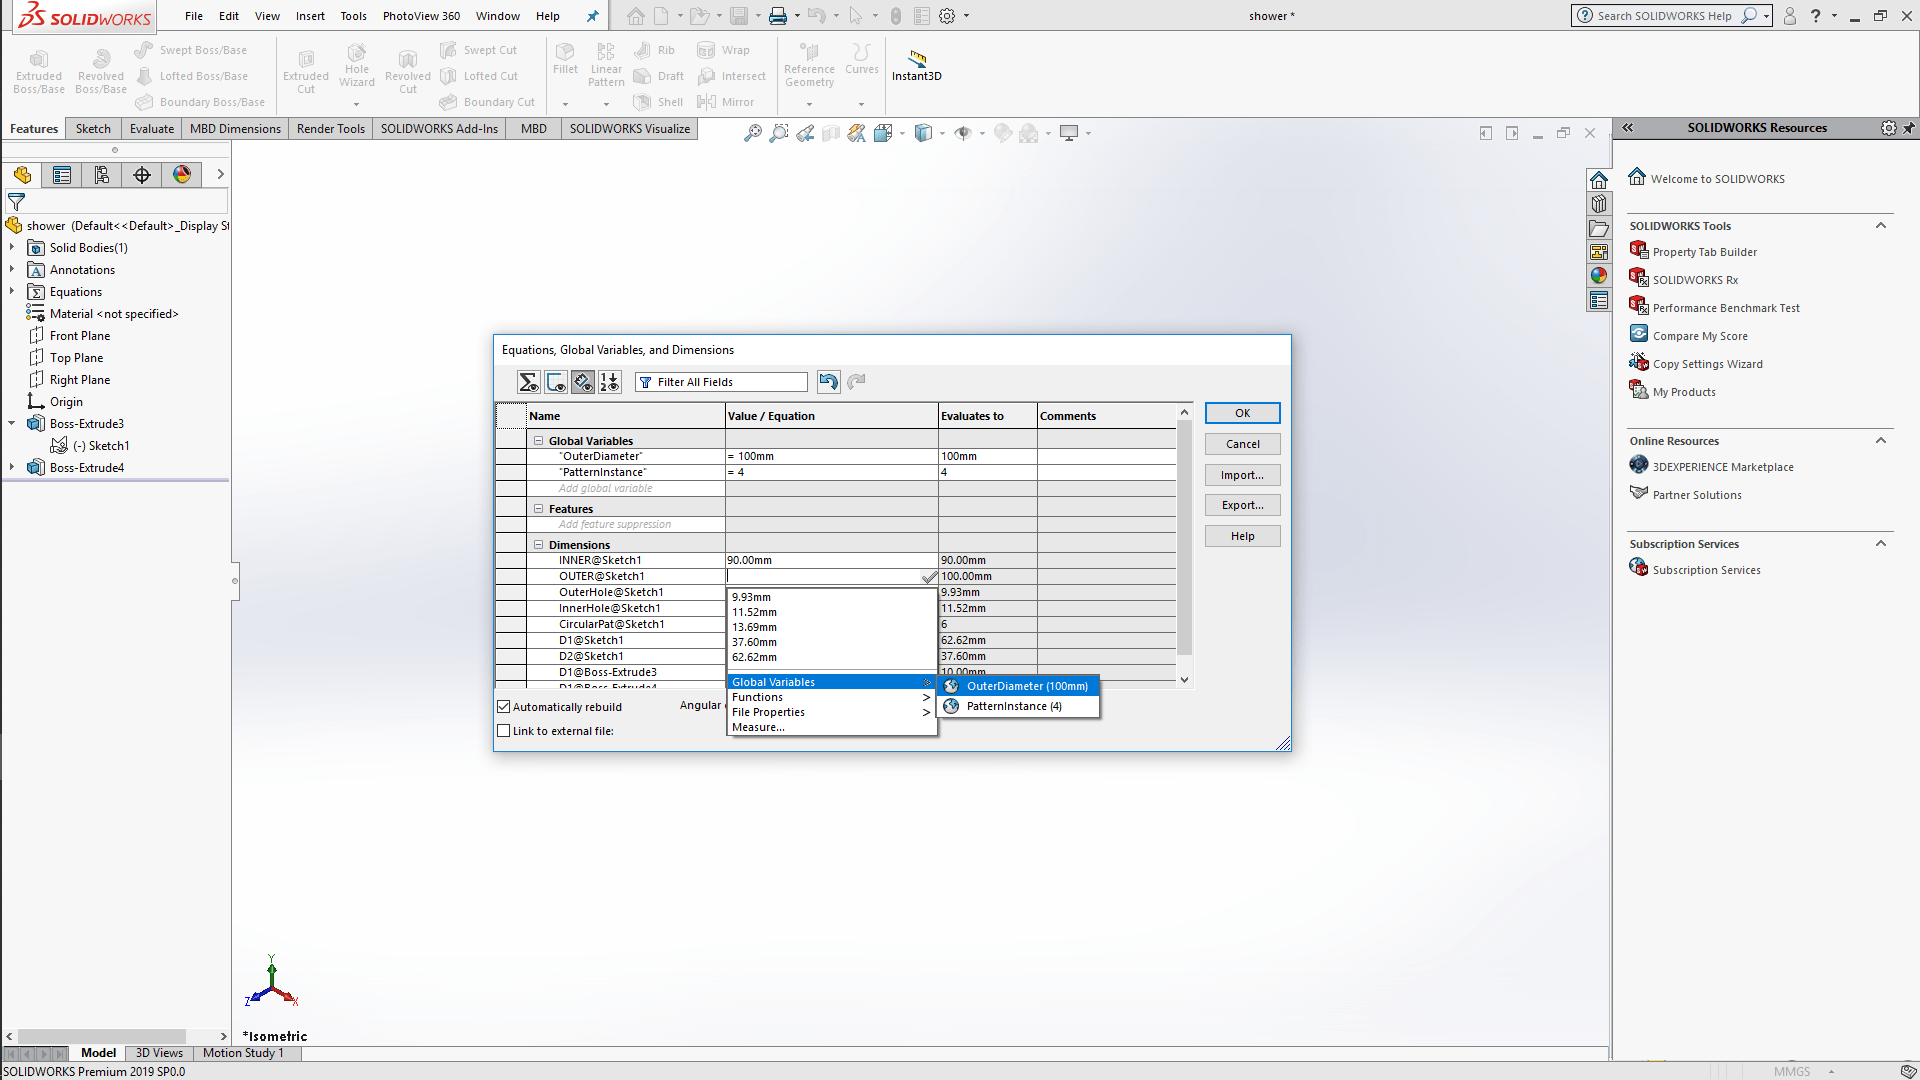This screenshot has height=1080, width=1920.
Task: Switch to Sketch Equation View icon
Action: (x=556, y=382)
